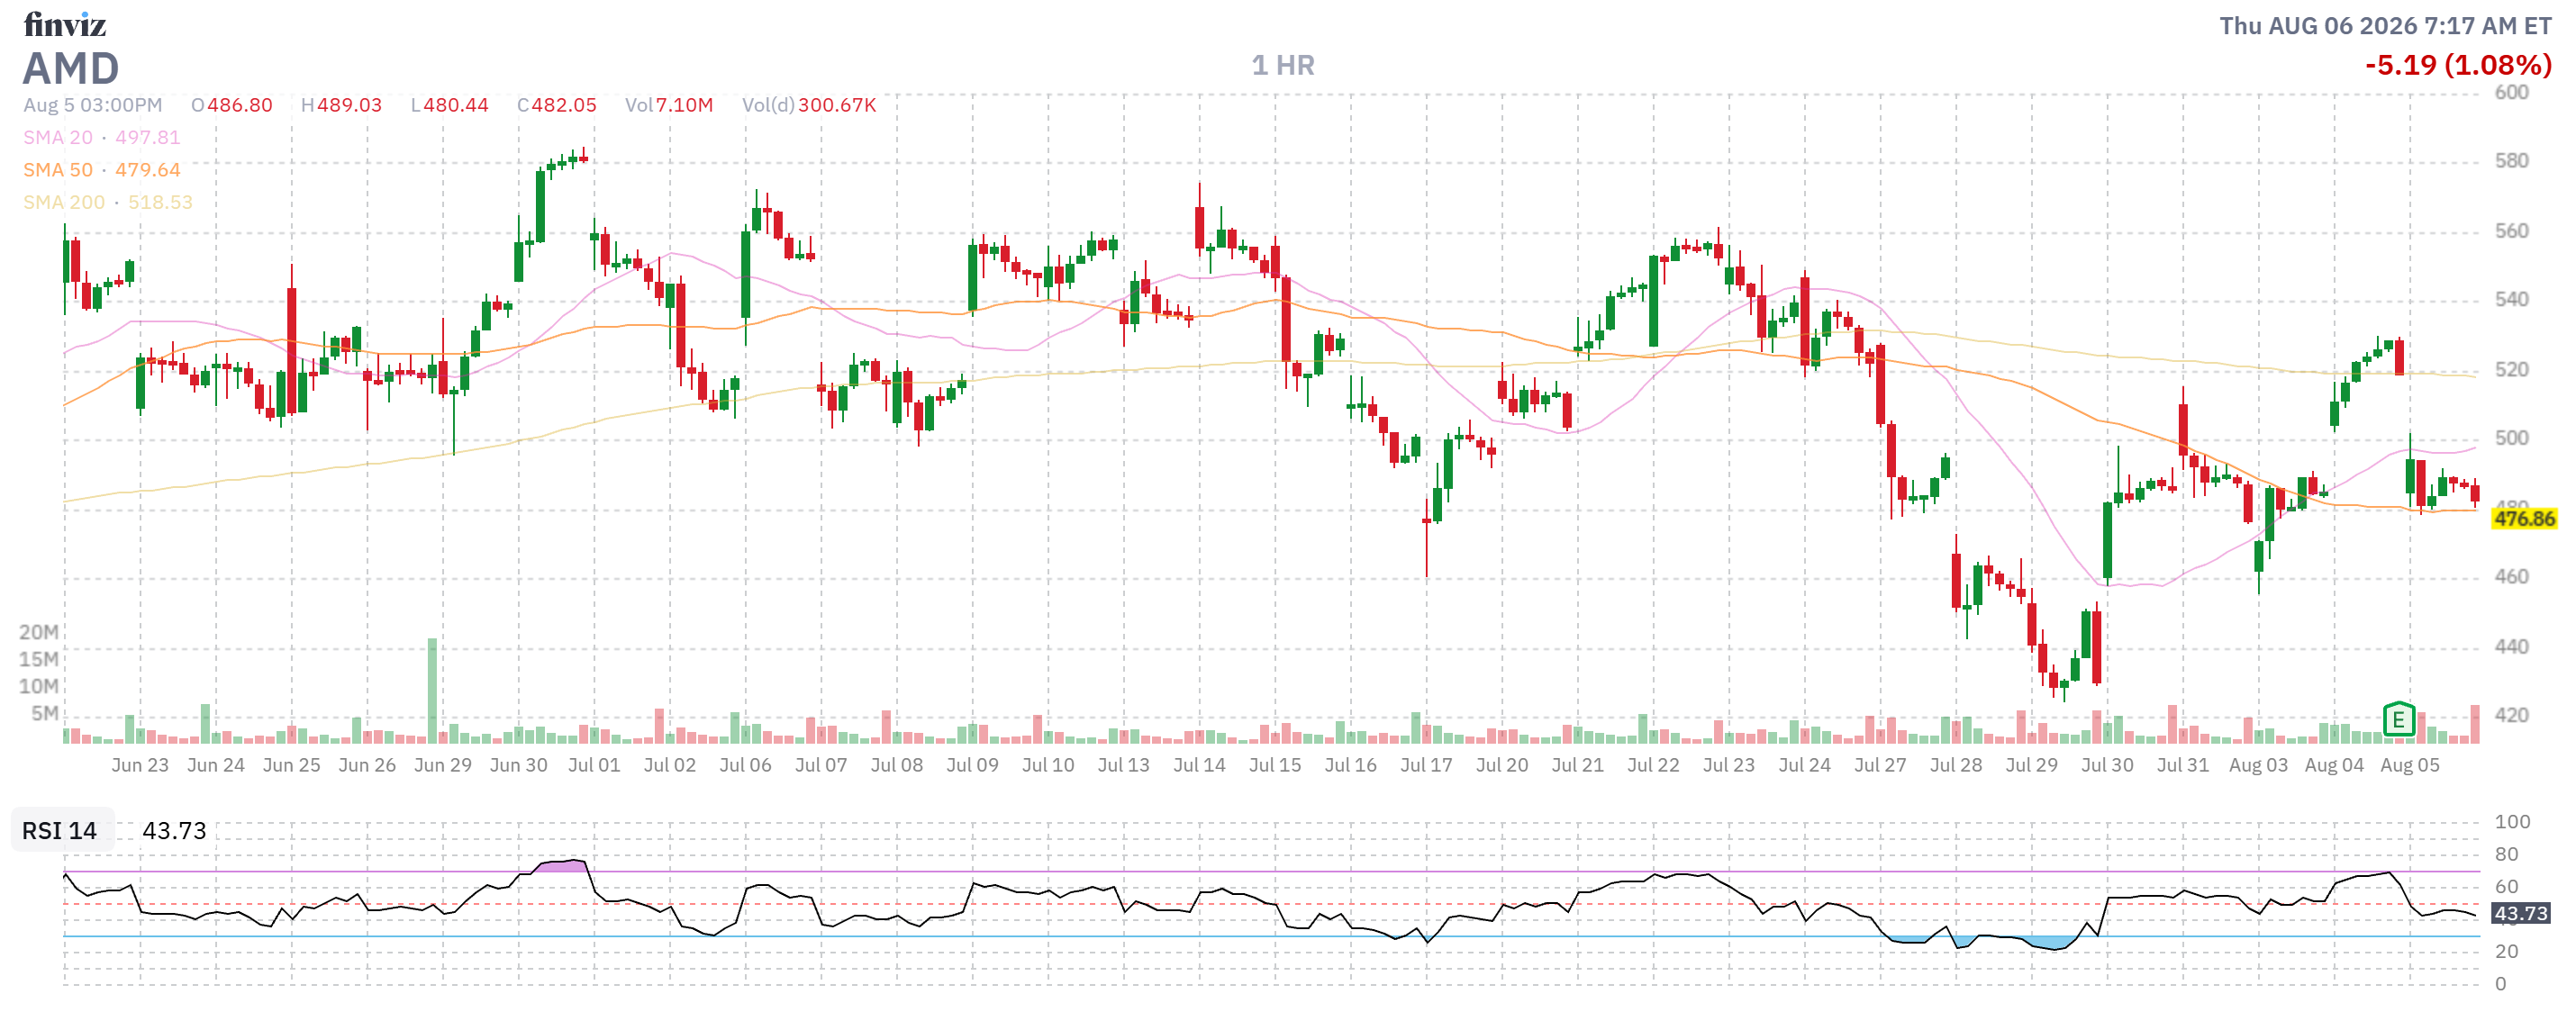Click the 460 price axis label
2576x1012 pixels.
coord(2512,576)
